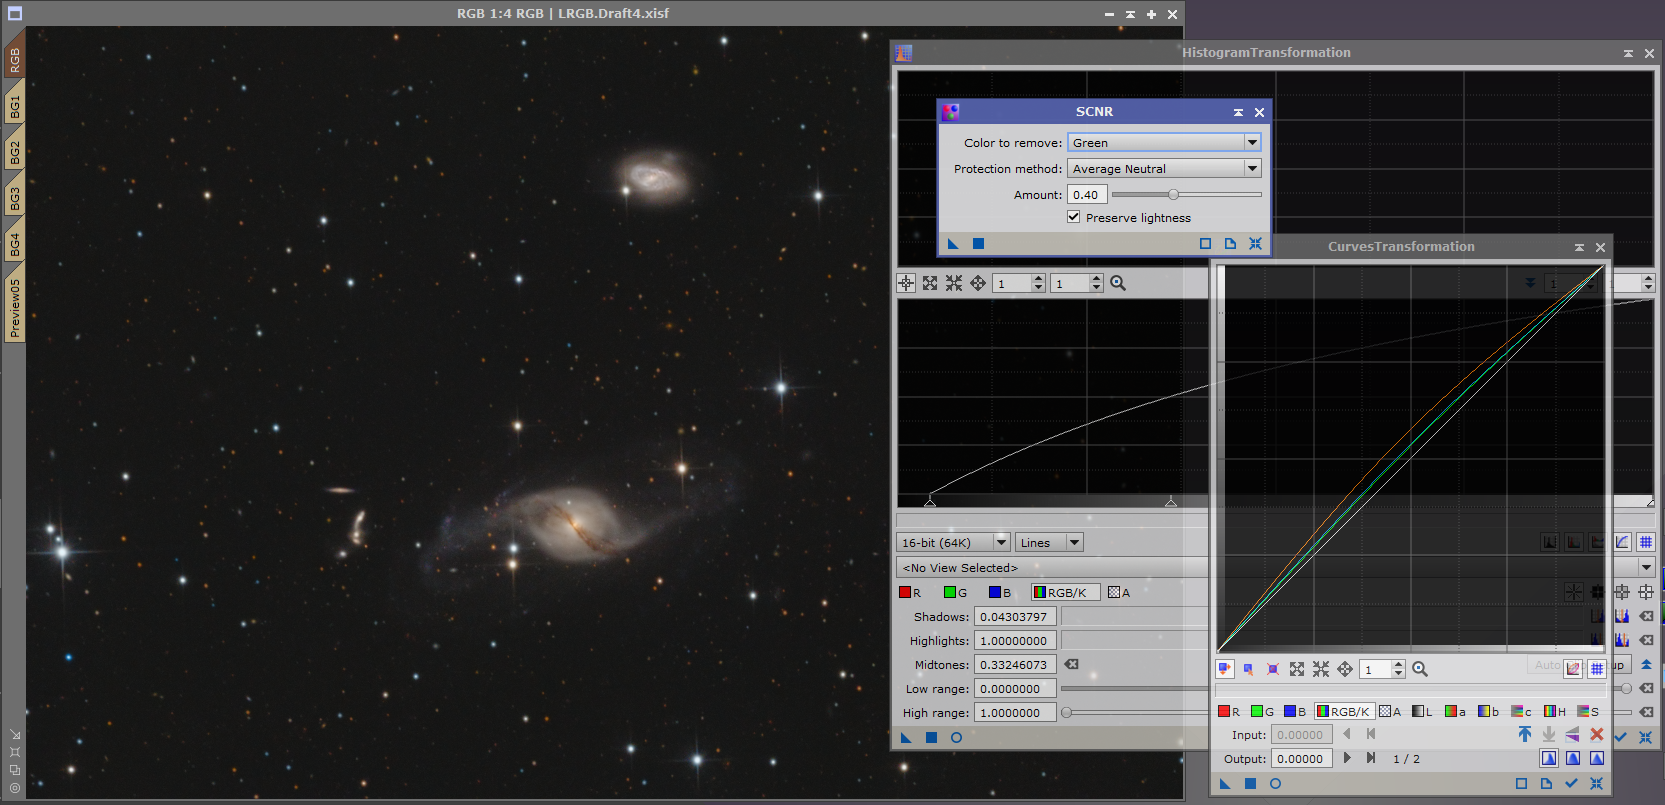Select B channel in HistogramTransformation

coord(1000,592)
